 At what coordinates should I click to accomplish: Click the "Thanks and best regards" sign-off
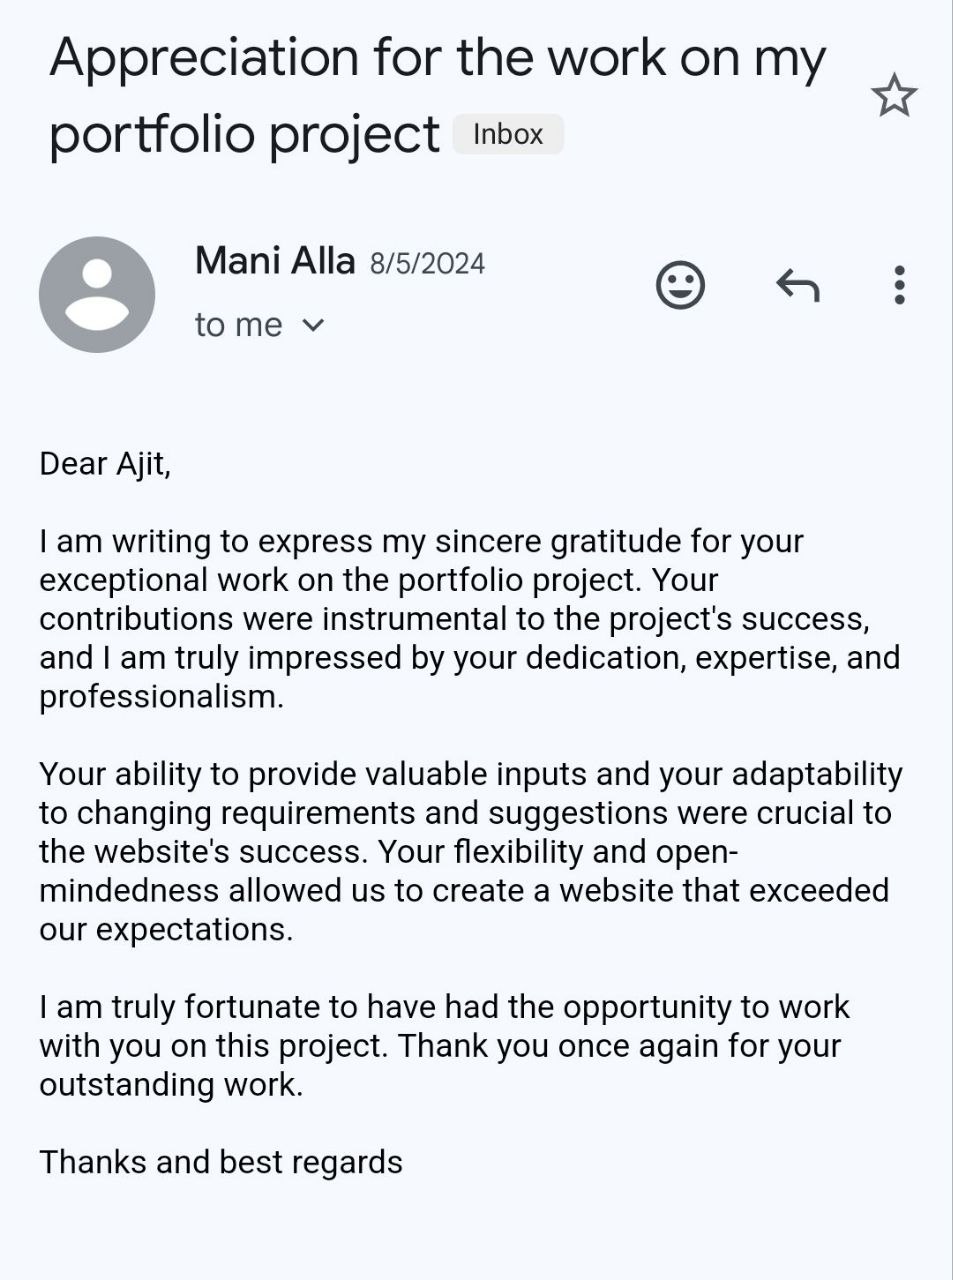221,1162
